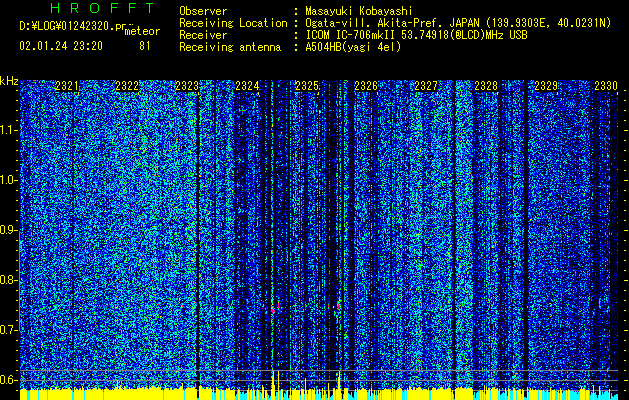Click the 2325 time marker
Image resolution: width=629 pixels, height=400 pixels.
tap(306, 86)
